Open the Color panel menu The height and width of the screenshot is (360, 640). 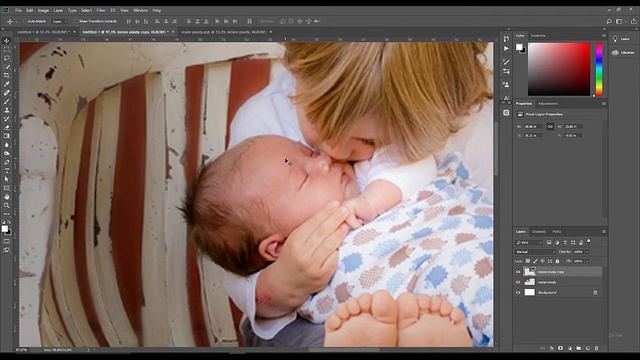coord(604,36)
